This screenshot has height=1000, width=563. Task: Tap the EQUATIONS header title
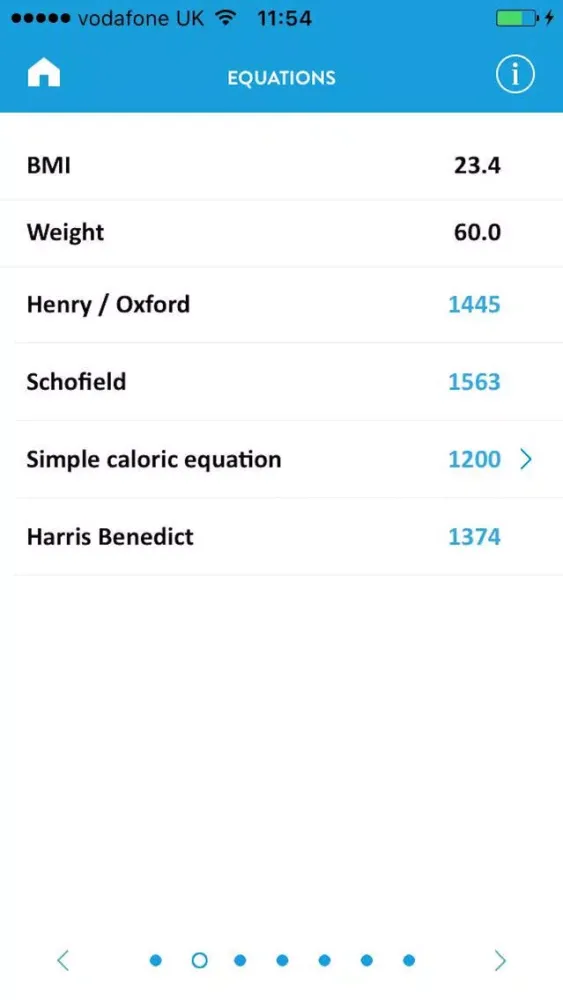[281, 78]
